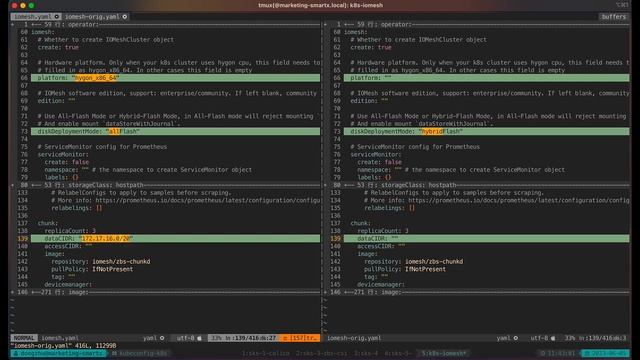Click the user@host tmux status segment

pos(58,353)
